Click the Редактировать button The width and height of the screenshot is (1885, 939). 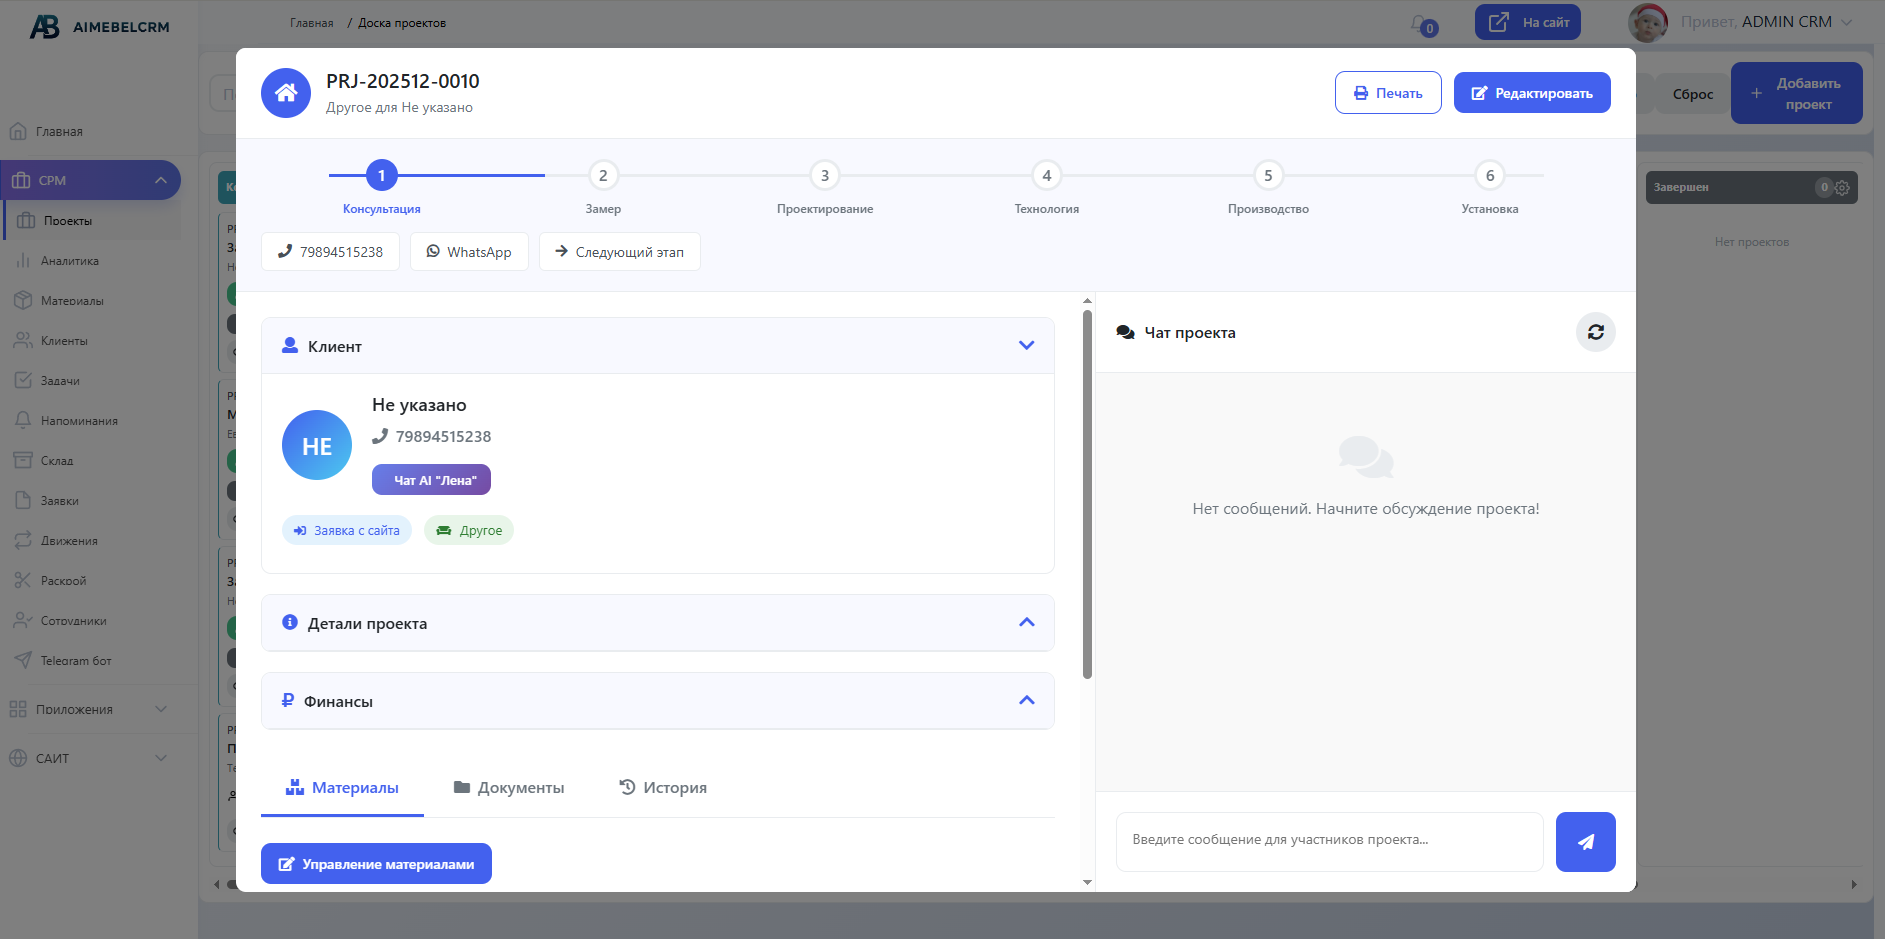tap(1531, 93)
